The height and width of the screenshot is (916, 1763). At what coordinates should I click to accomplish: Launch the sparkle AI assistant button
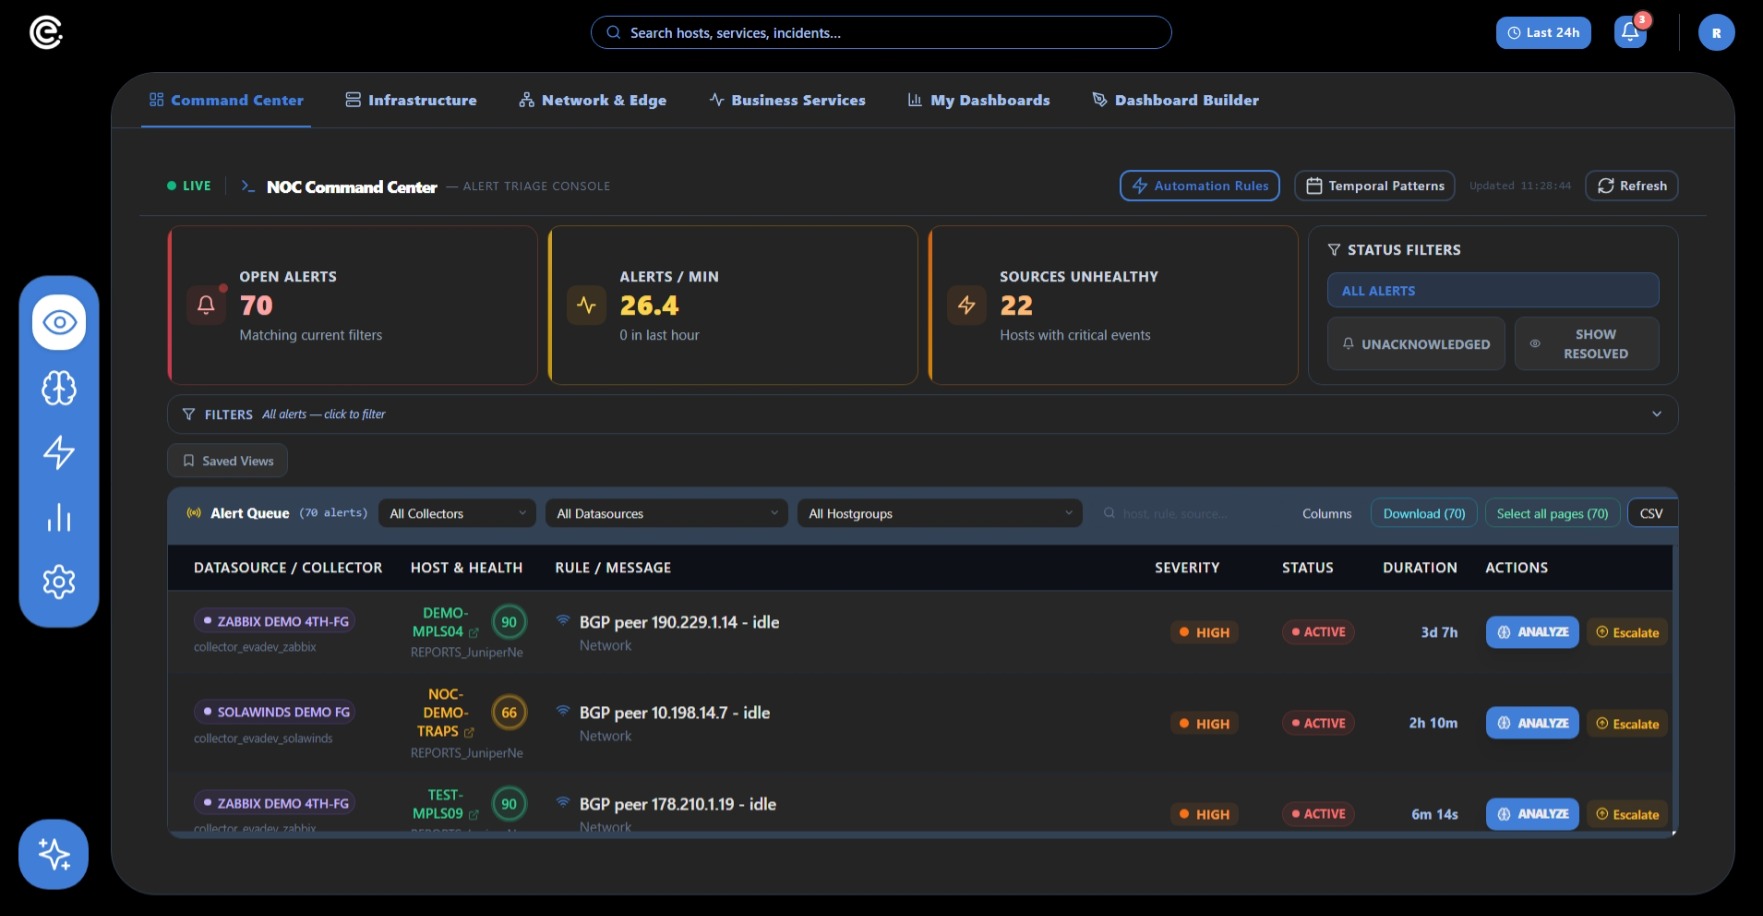pos(54,854)
